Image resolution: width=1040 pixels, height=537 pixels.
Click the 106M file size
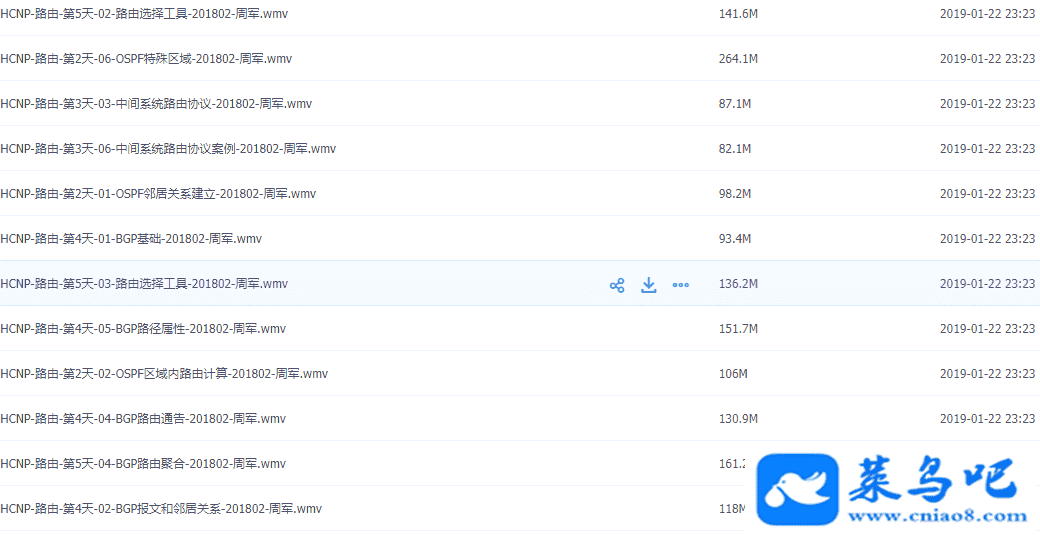tap(734, 374)
